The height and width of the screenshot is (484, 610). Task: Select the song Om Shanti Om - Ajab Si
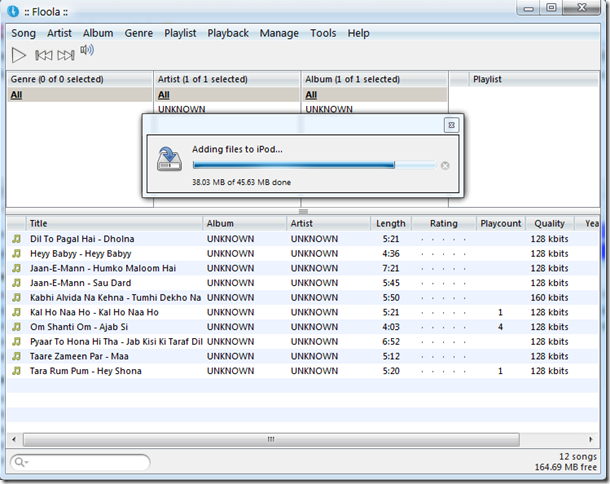coord(302,326)
